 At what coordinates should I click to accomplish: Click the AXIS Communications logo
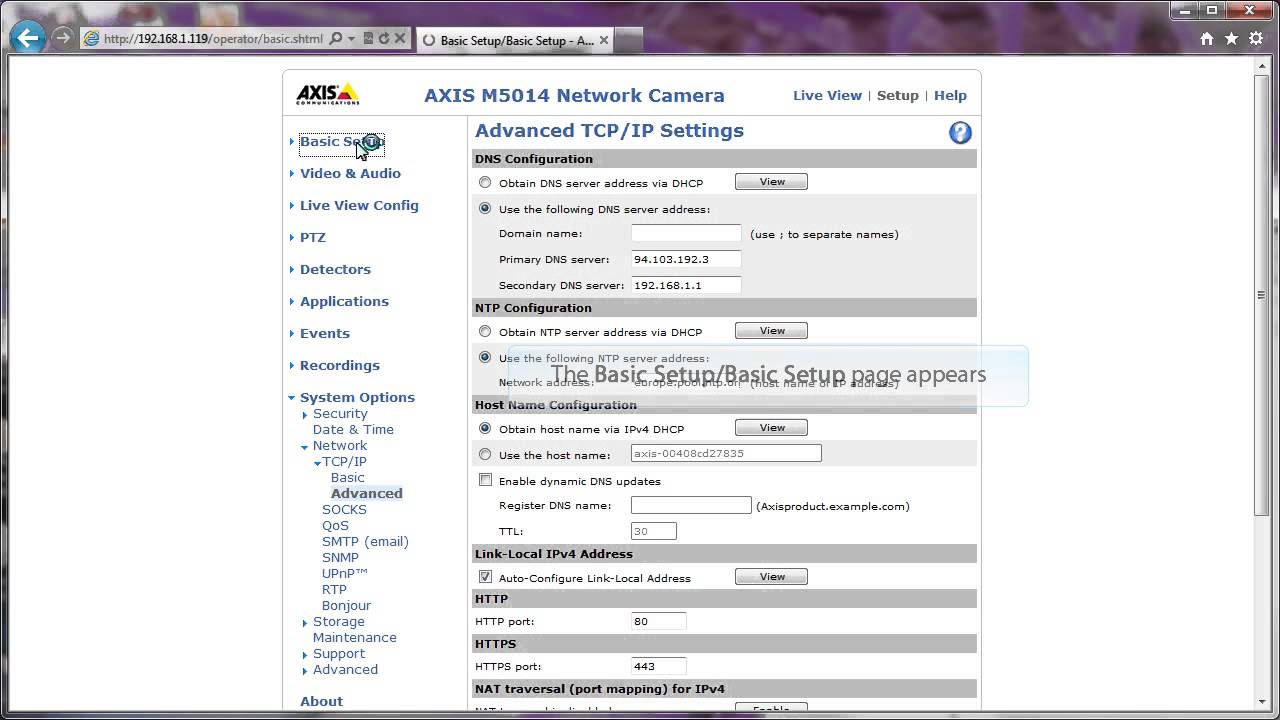tap(327, 95)
